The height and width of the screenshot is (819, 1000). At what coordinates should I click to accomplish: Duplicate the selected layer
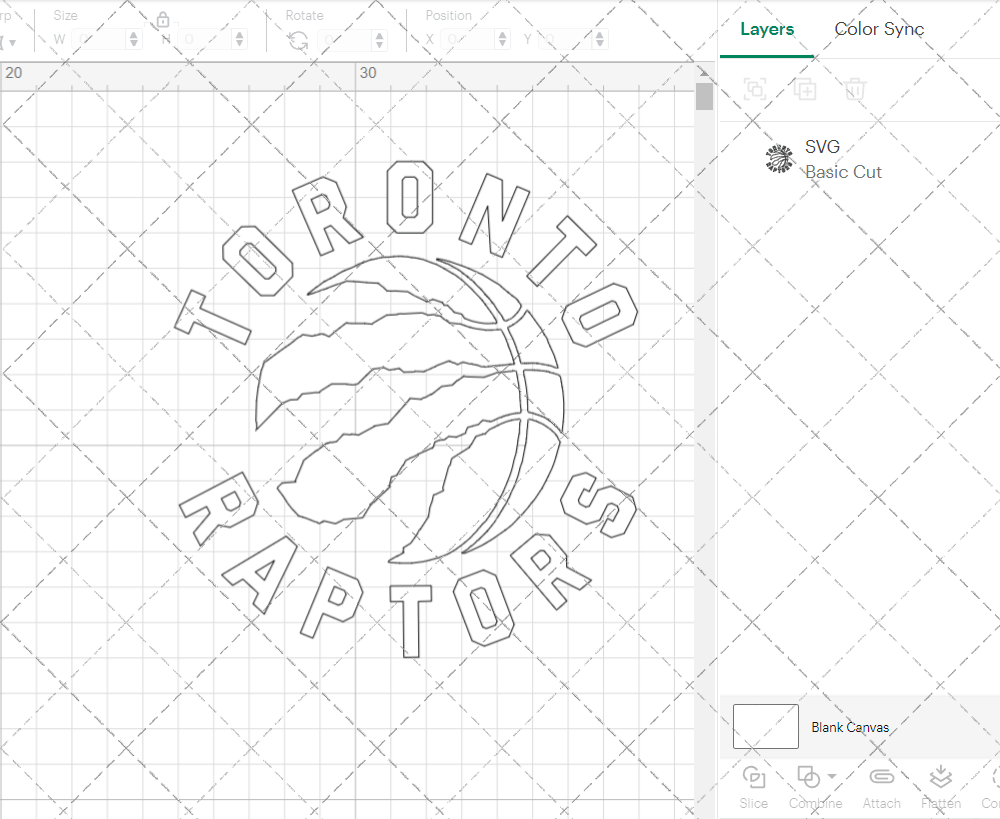805,89
